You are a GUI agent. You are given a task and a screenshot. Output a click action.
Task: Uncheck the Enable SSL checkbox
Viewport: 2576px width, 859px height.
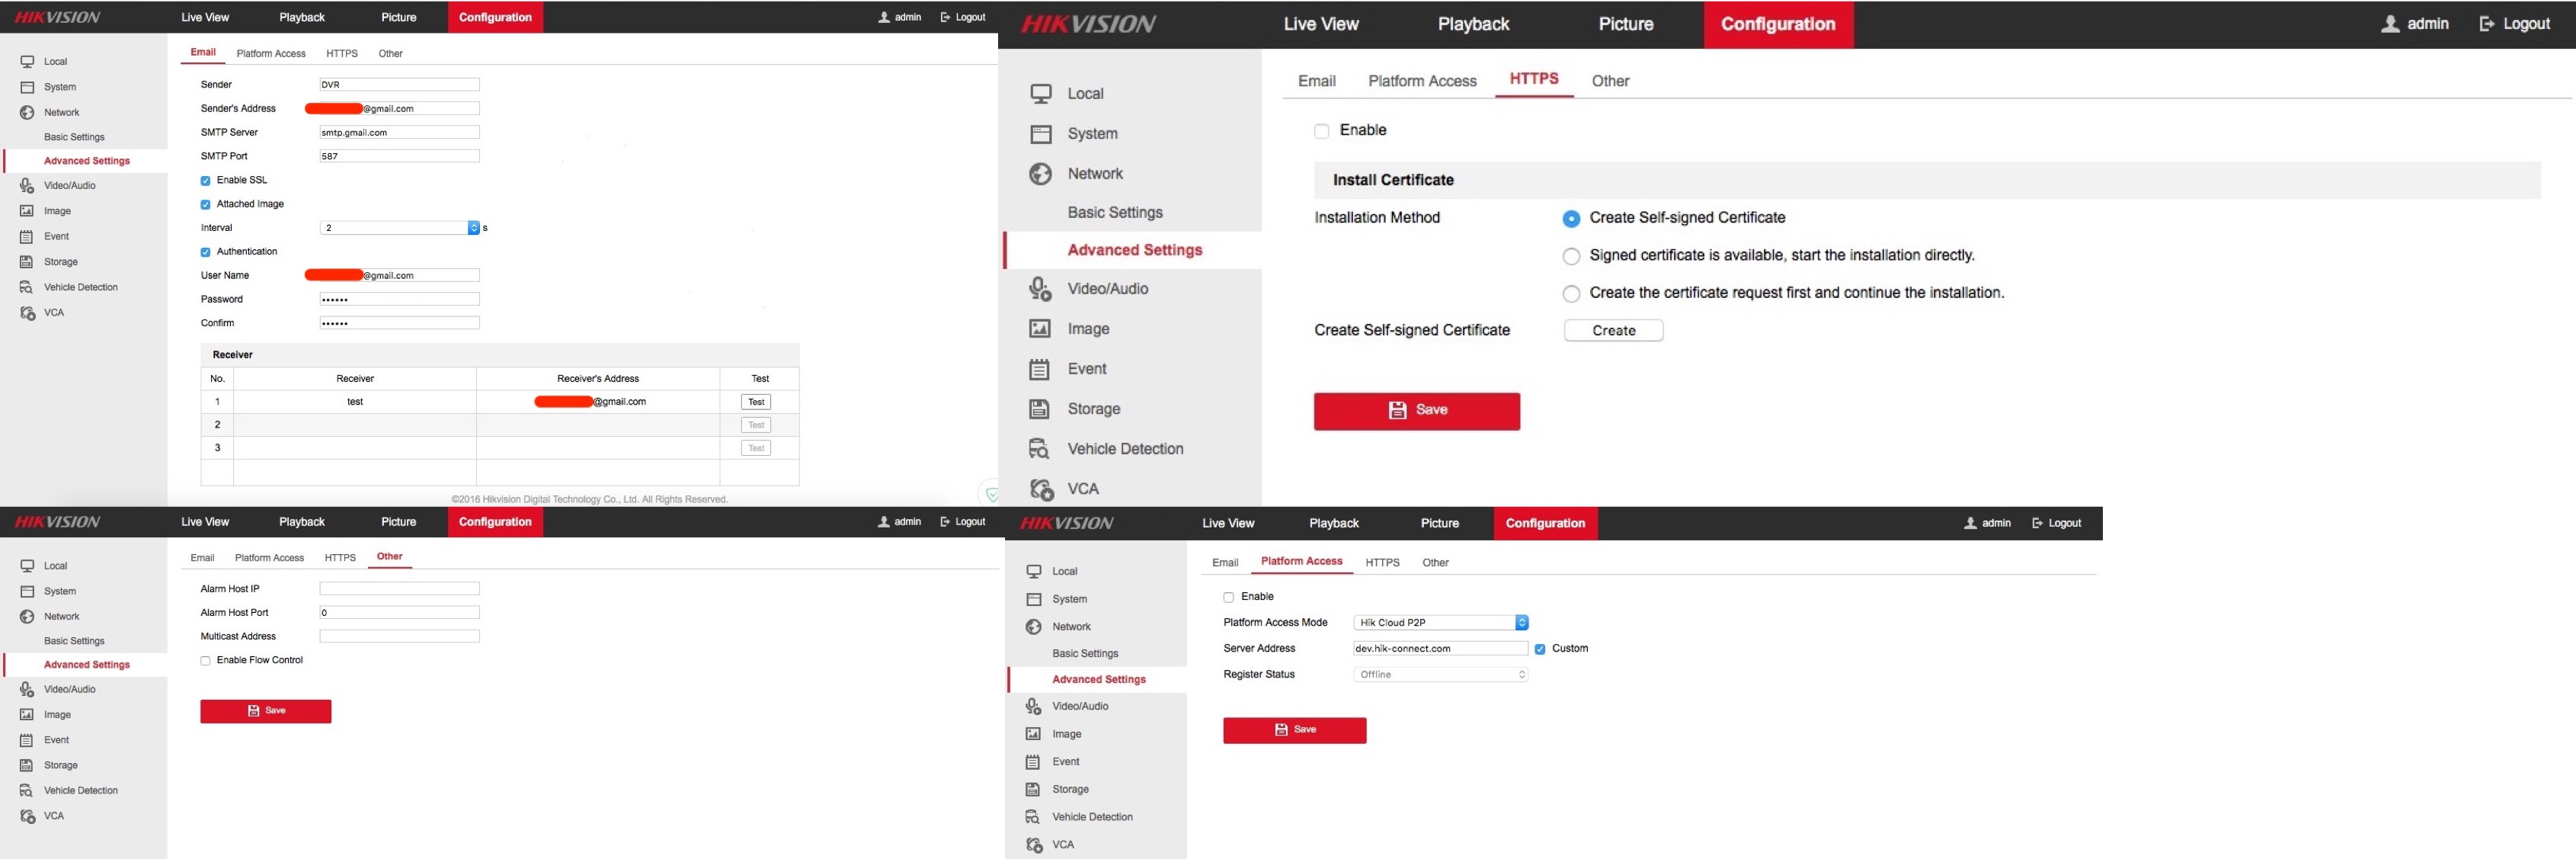tap(206, 181)
